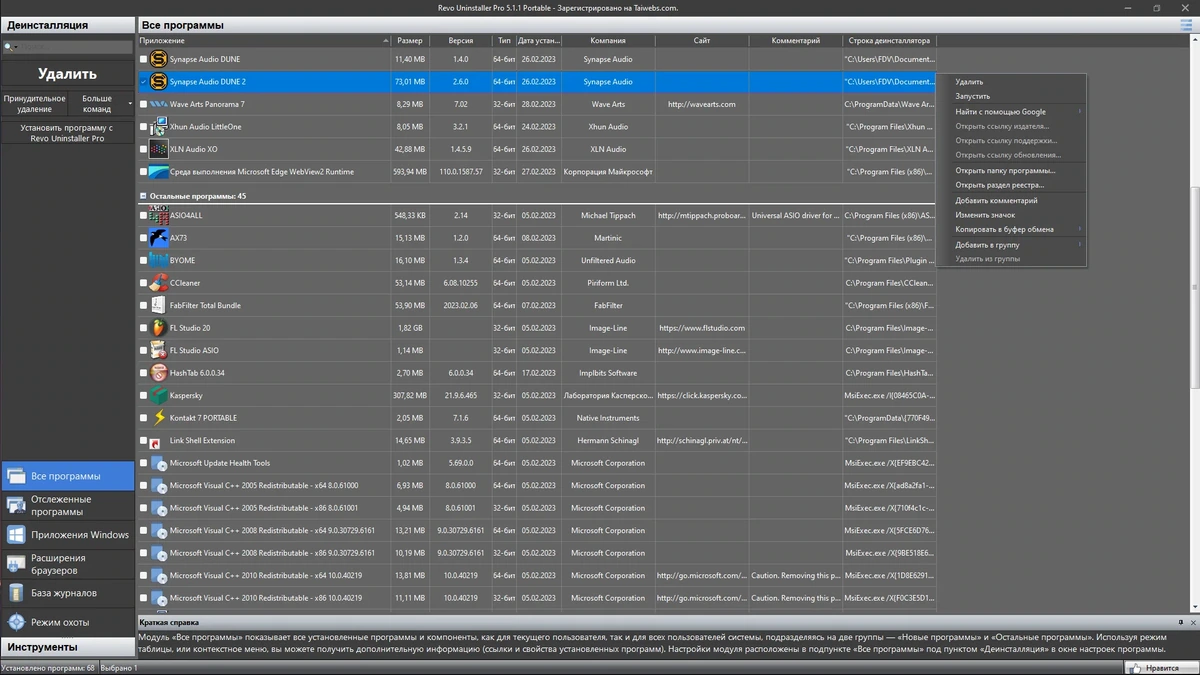Image resolution: width=1200 pixels, height=675 pixels.
Task: Click the Kaspersky program icon
Action: [x=158, y=395]
